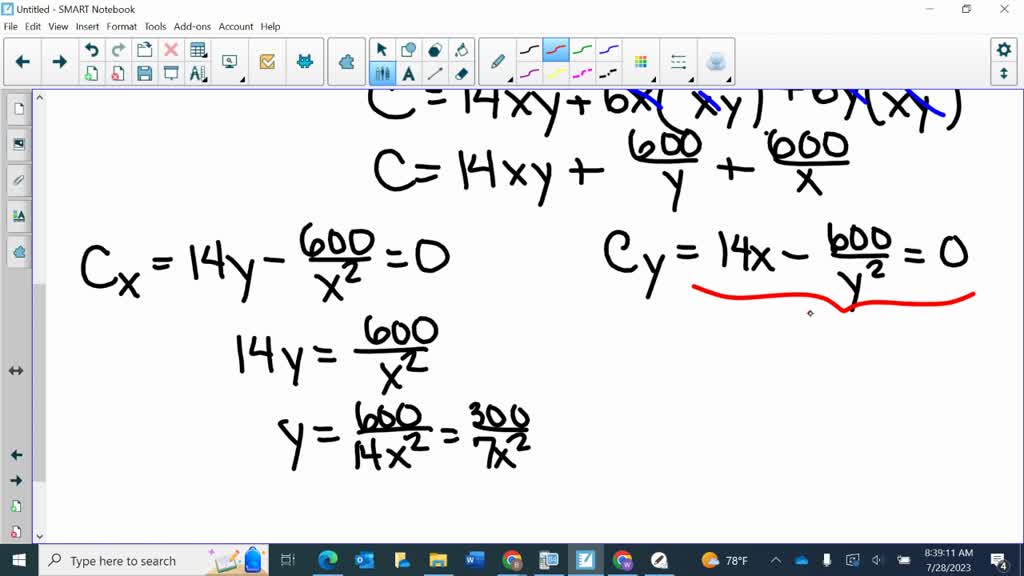The image size is (1024, 576).
Task: Open the Page Sorter sidebar tab
Action: pyautogui.click(x=18, y=108)
